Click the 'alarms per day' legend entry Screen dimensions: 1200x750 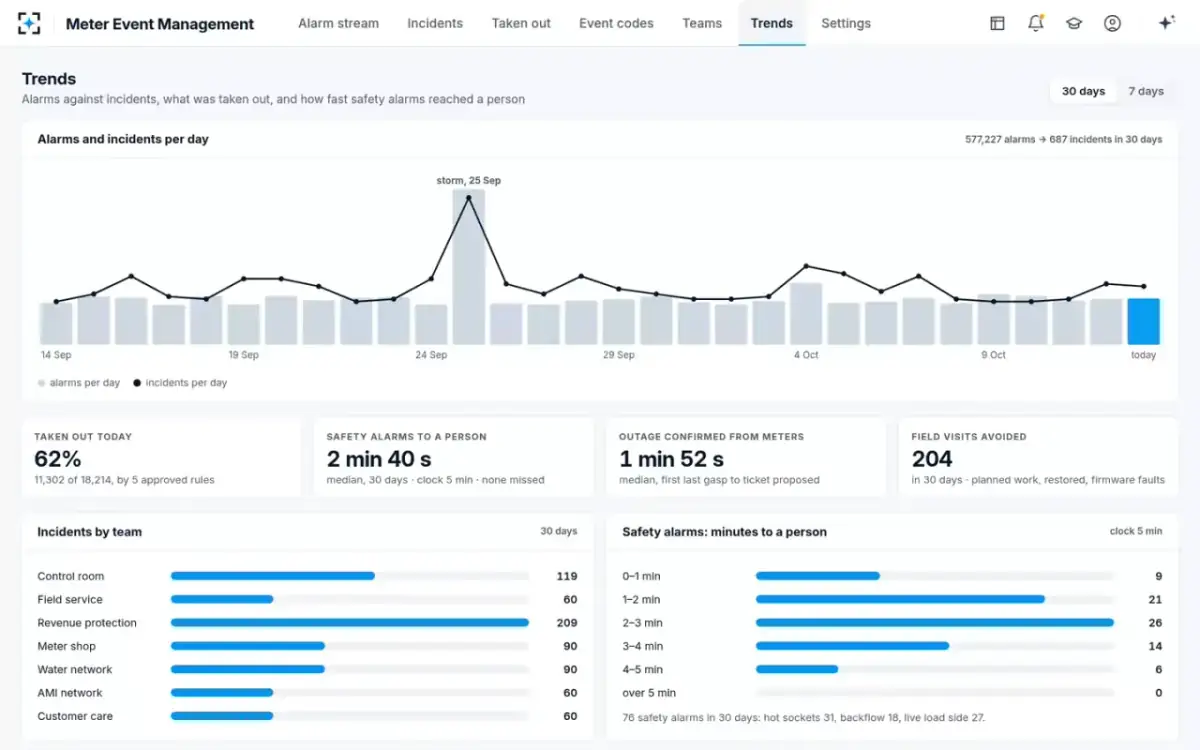pos(79,383)
